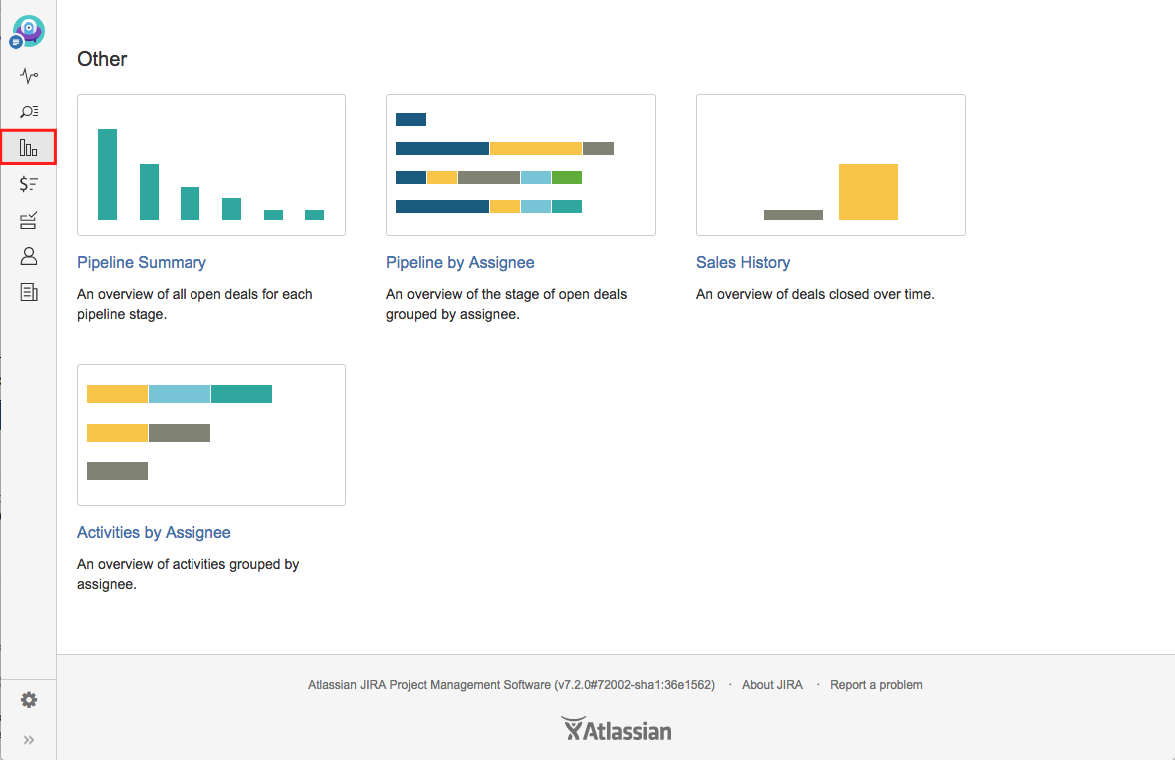Open the Pipeline Summary report link
Screen dimensions: 1175x760
[141, 262]
